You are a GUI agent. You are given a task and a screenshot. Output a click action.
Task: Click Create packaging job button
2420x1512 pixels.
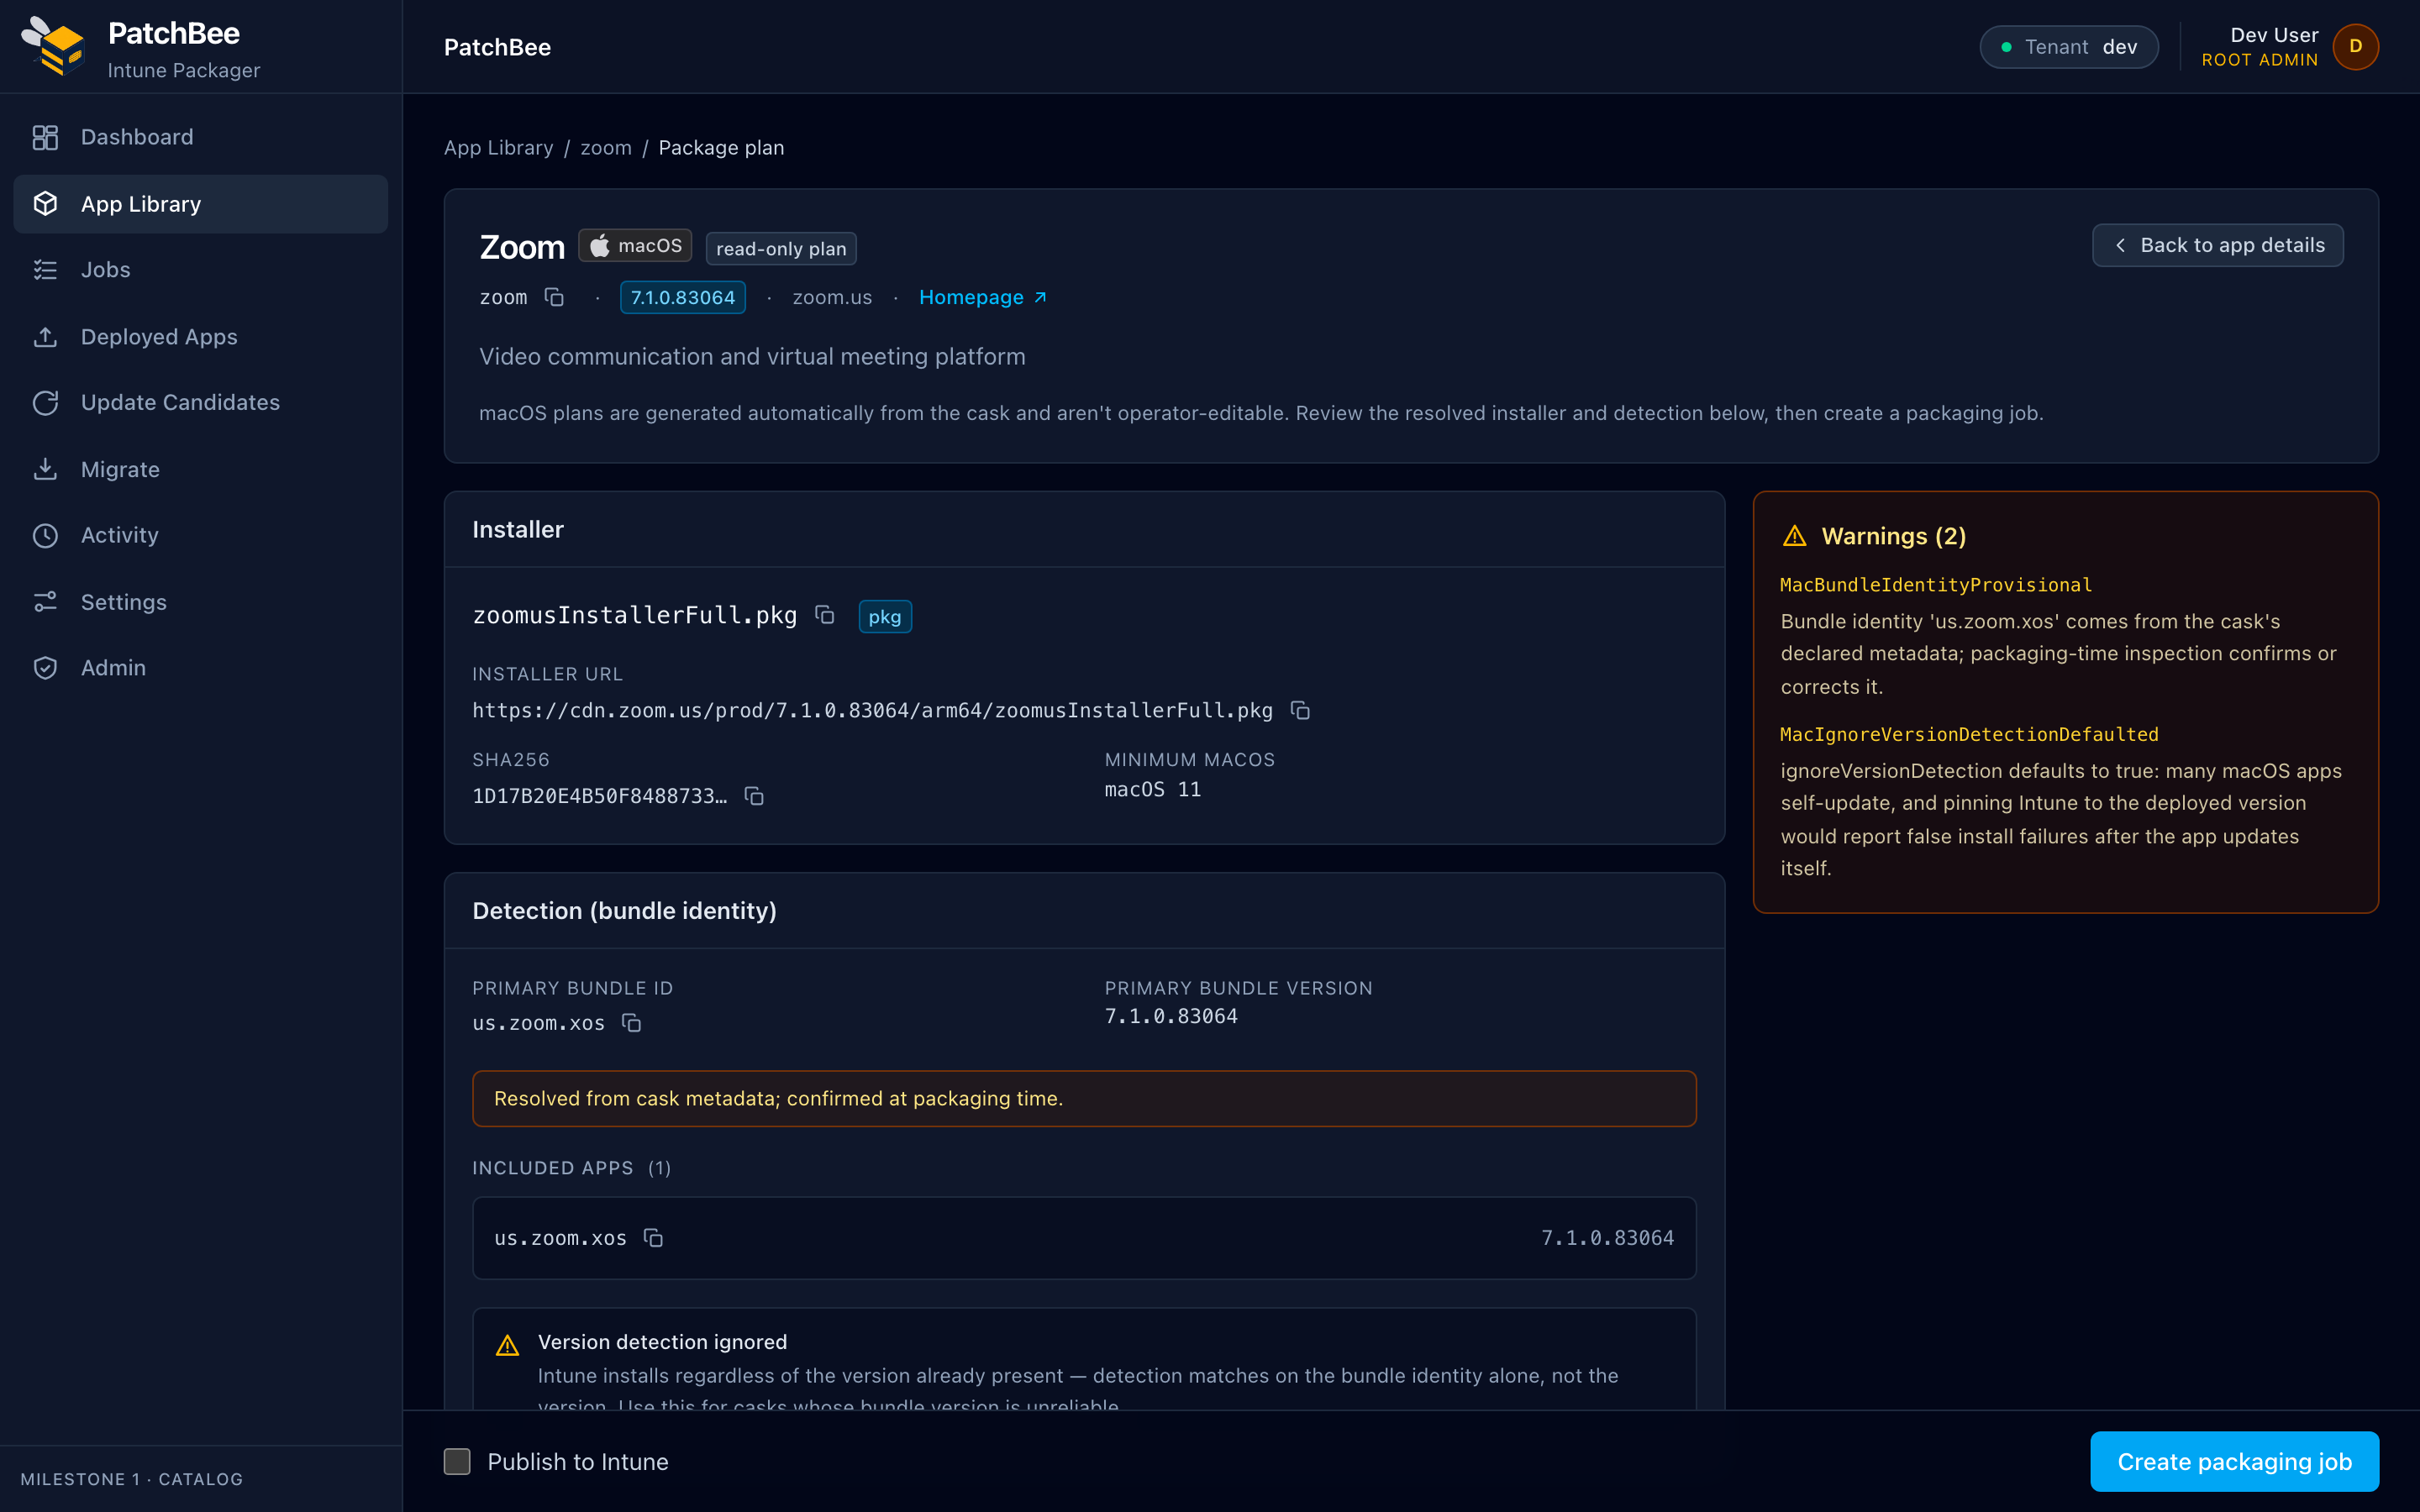[2234, 1461]
